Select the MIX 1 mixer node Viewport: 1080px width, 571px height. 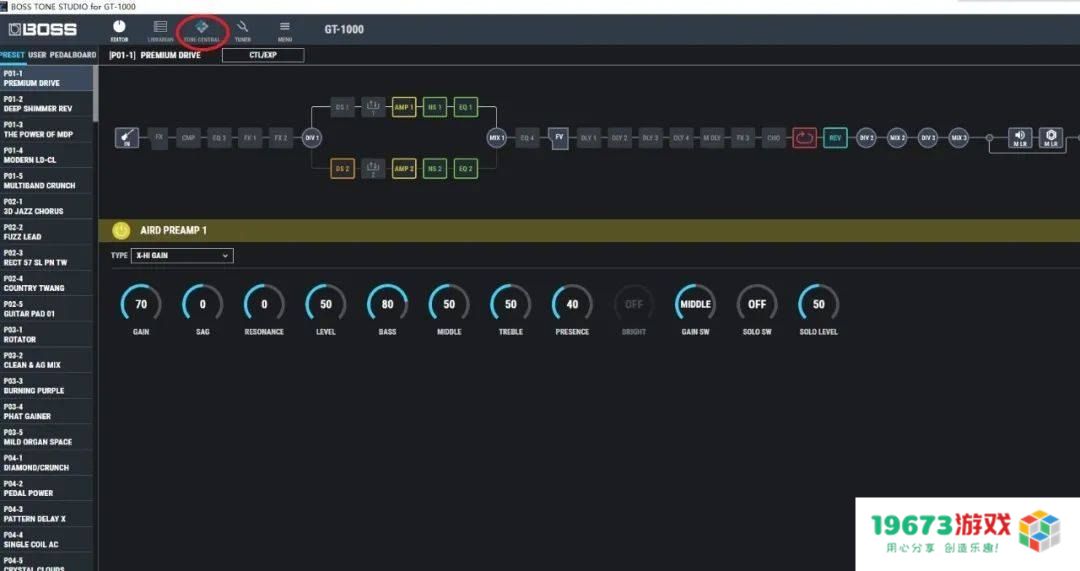tap(497, 138)
